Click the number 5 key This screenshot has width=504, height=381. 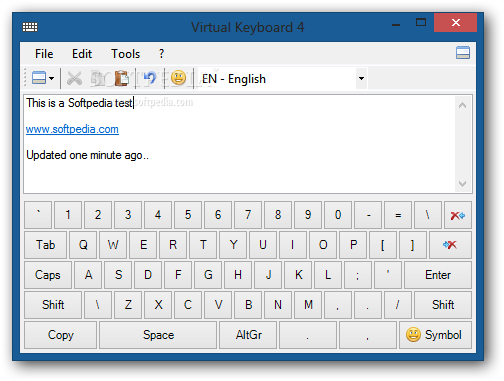point(188,215)
